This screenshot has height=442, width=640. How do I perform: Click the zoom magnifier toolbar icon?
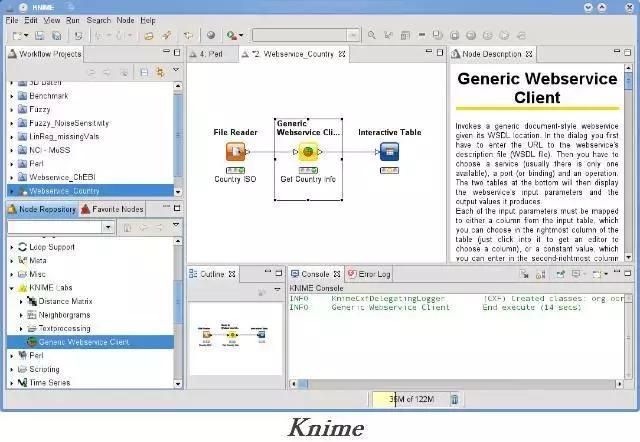[x=371, y=35]
